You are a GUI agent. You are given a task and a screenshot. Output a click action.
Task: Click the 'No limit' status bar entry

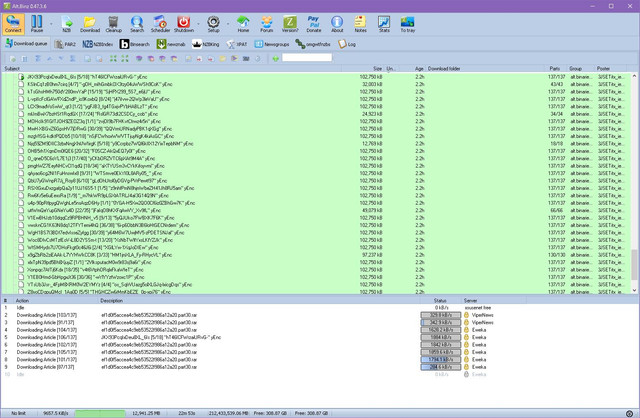coord(18,414)
